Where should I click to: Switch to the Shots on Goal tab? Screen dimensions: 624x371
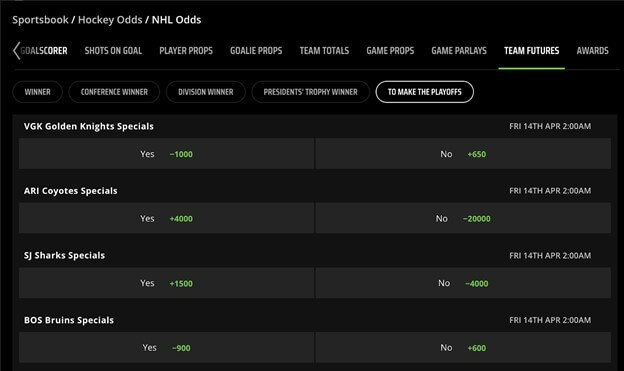click(x=113, y=51)
